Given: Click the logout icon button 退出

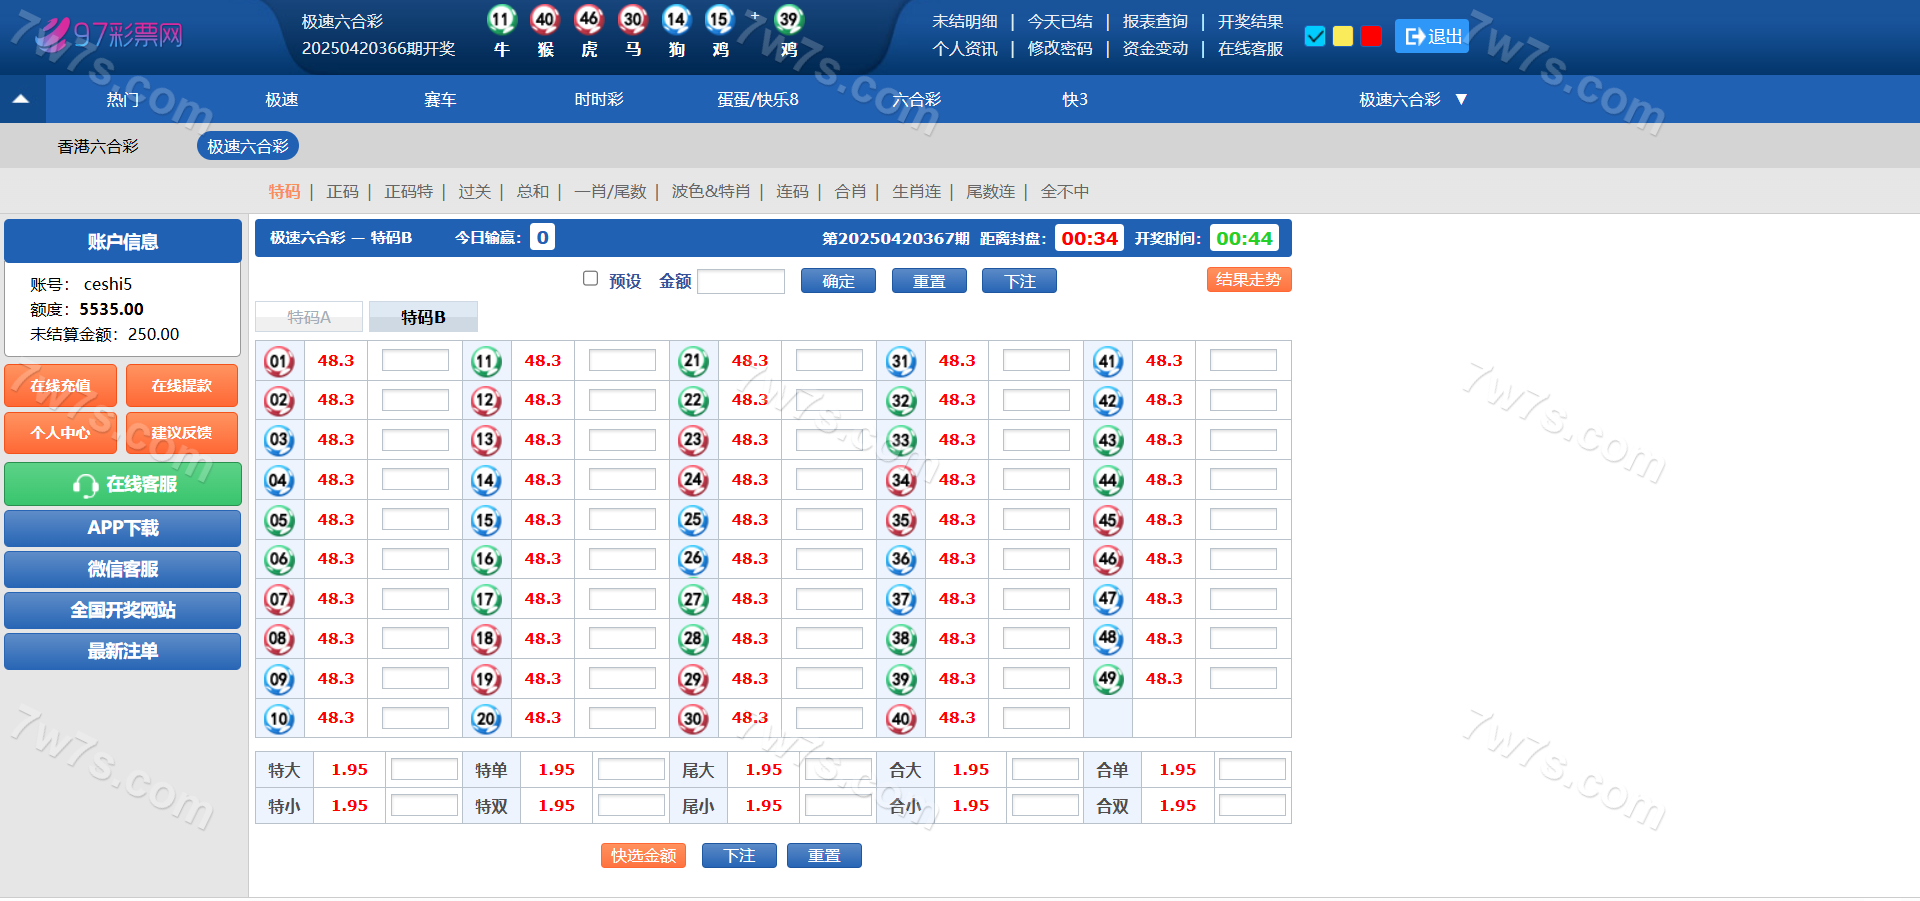Looking at the screenshot, I should click(x=1431, y=36).
